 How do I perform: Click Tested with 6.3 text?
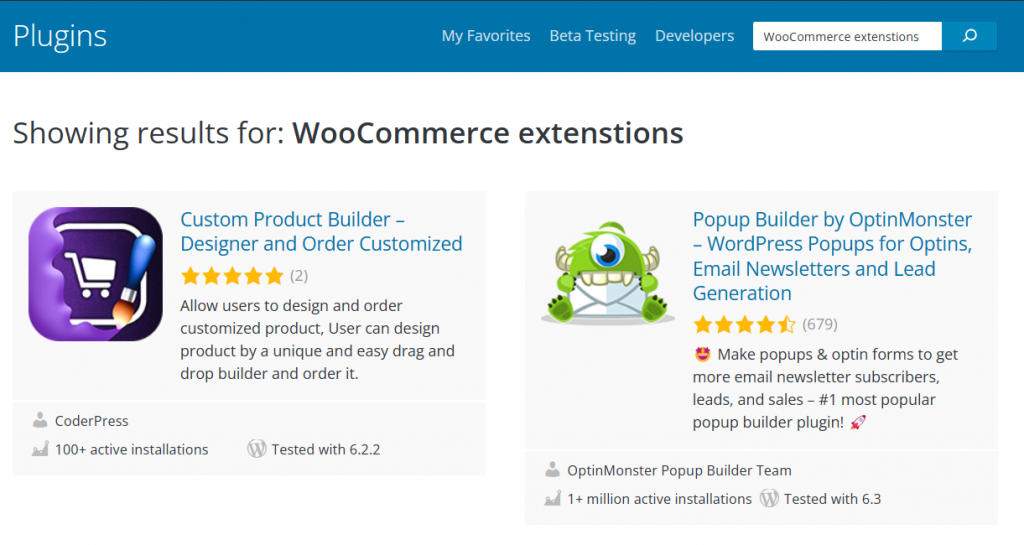[x=832, y=499]
